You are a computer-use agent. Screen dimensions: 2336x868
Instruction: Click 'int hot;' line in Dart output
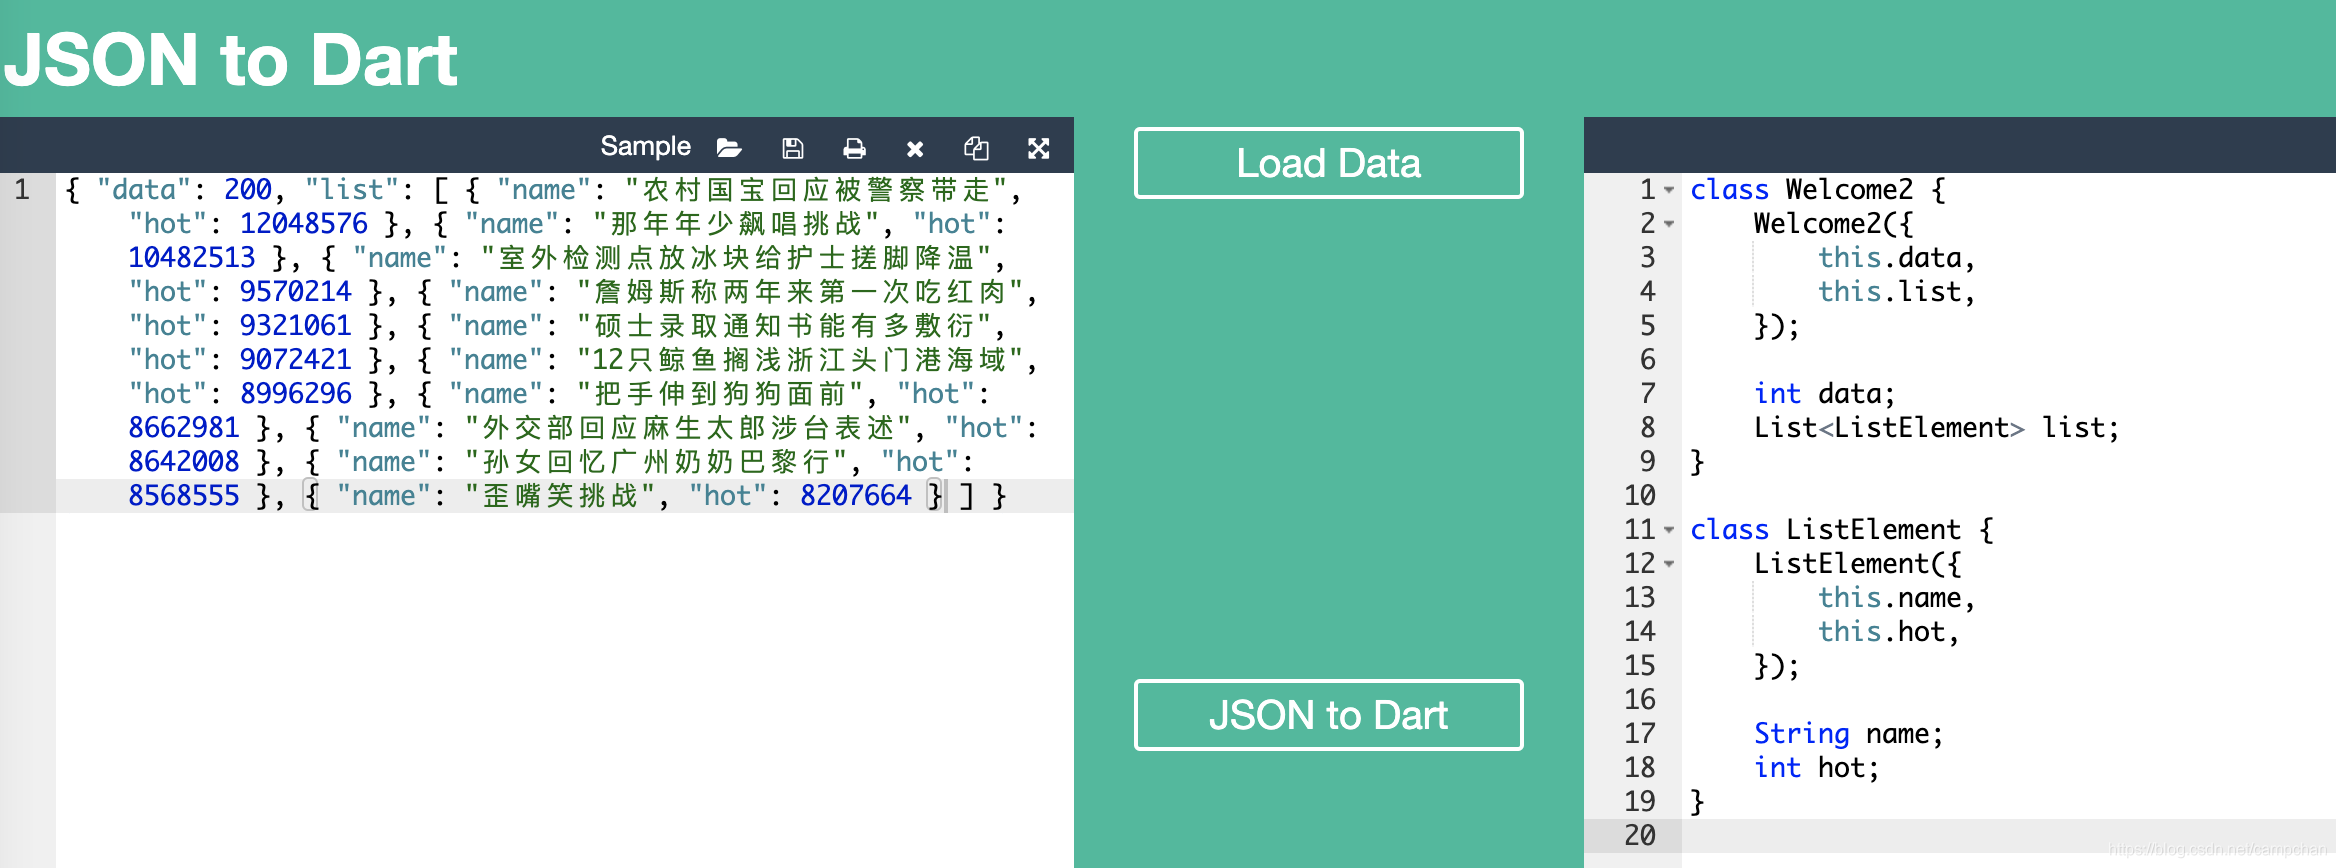point(1816,768)
